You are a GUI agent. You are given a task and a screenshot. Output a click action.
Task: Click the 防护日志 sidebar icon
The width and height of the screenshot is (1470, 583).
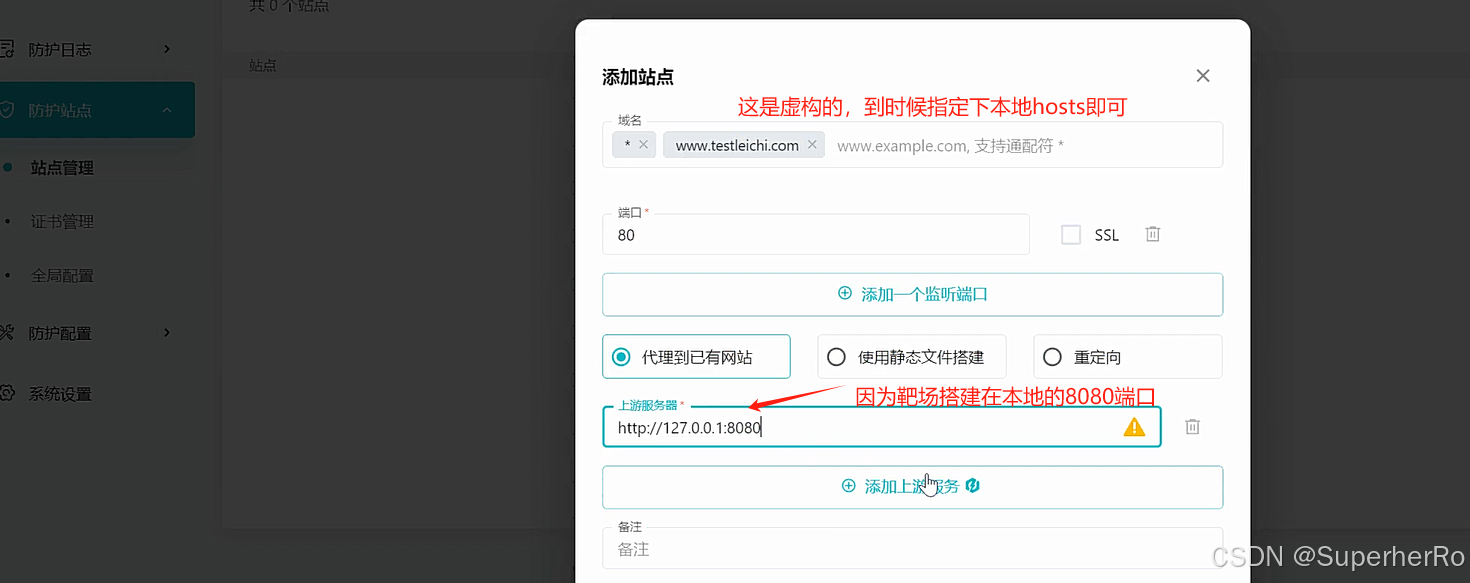coord(6,49)
